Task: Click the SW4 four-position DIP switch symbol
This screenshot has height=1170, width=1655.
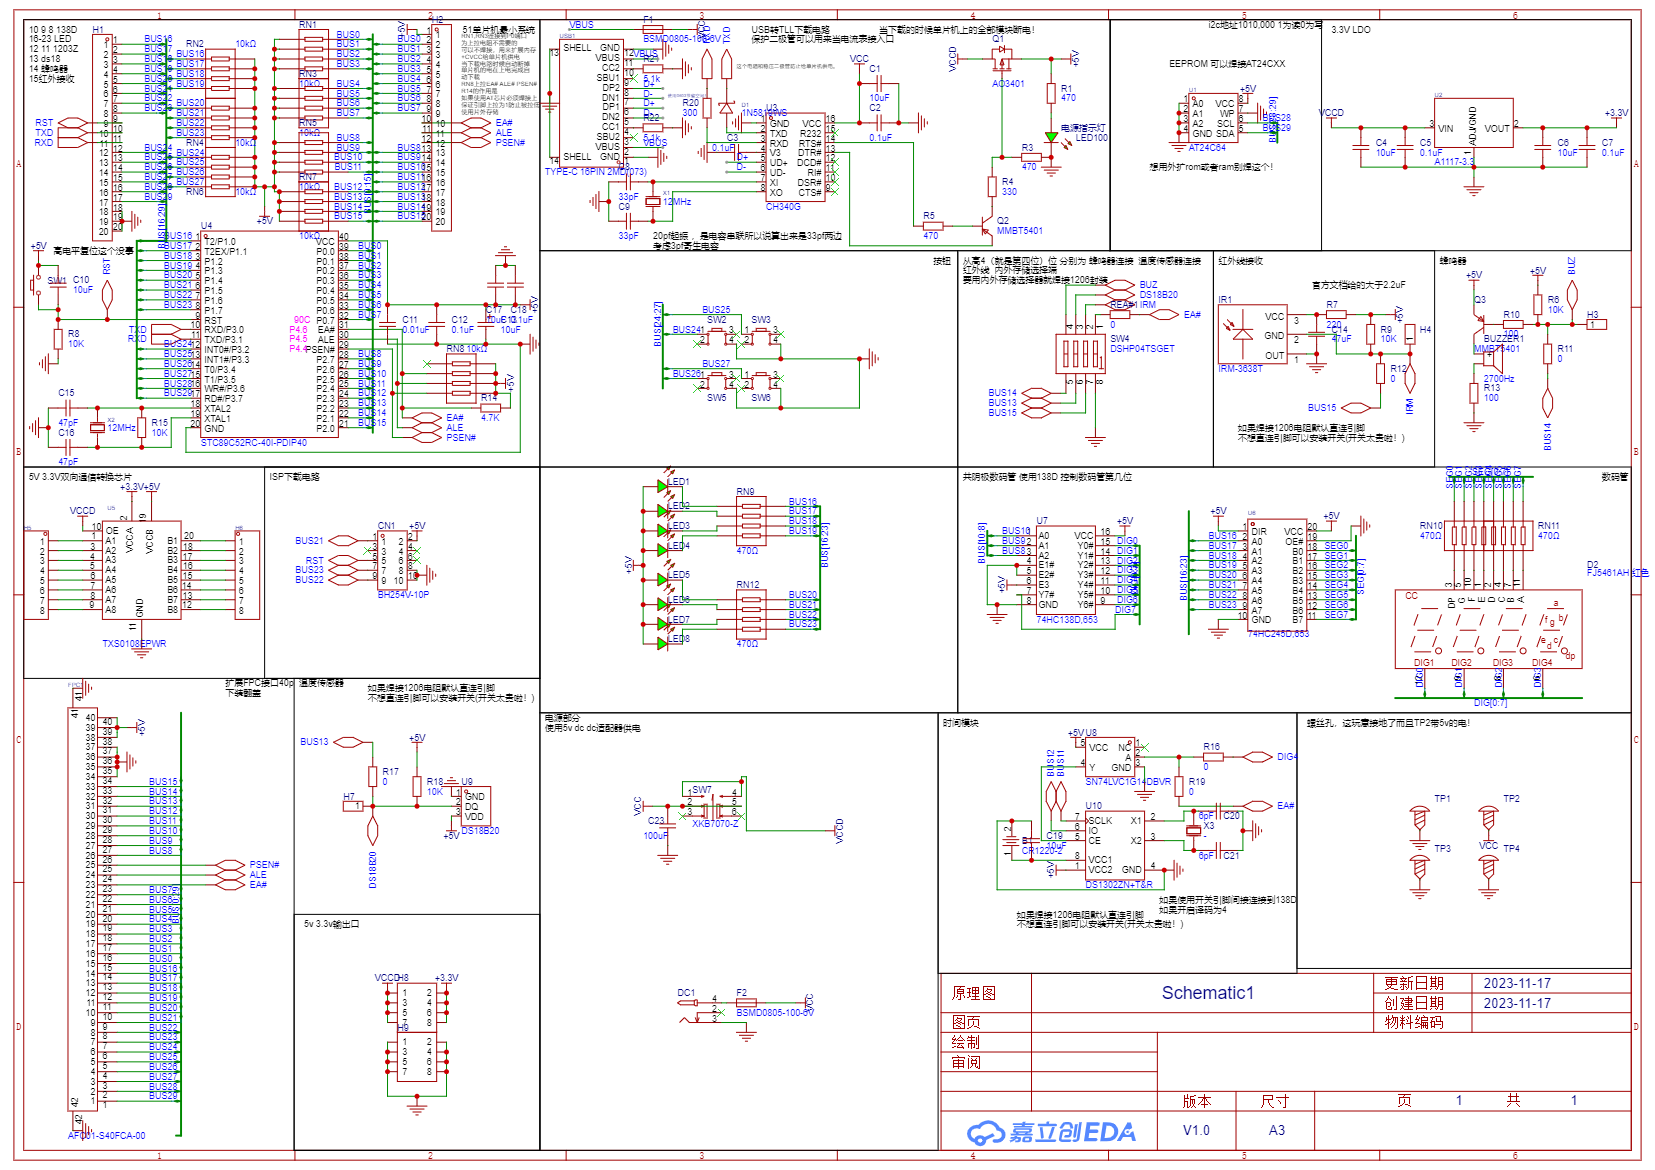Action: [x=1083, y=352]
